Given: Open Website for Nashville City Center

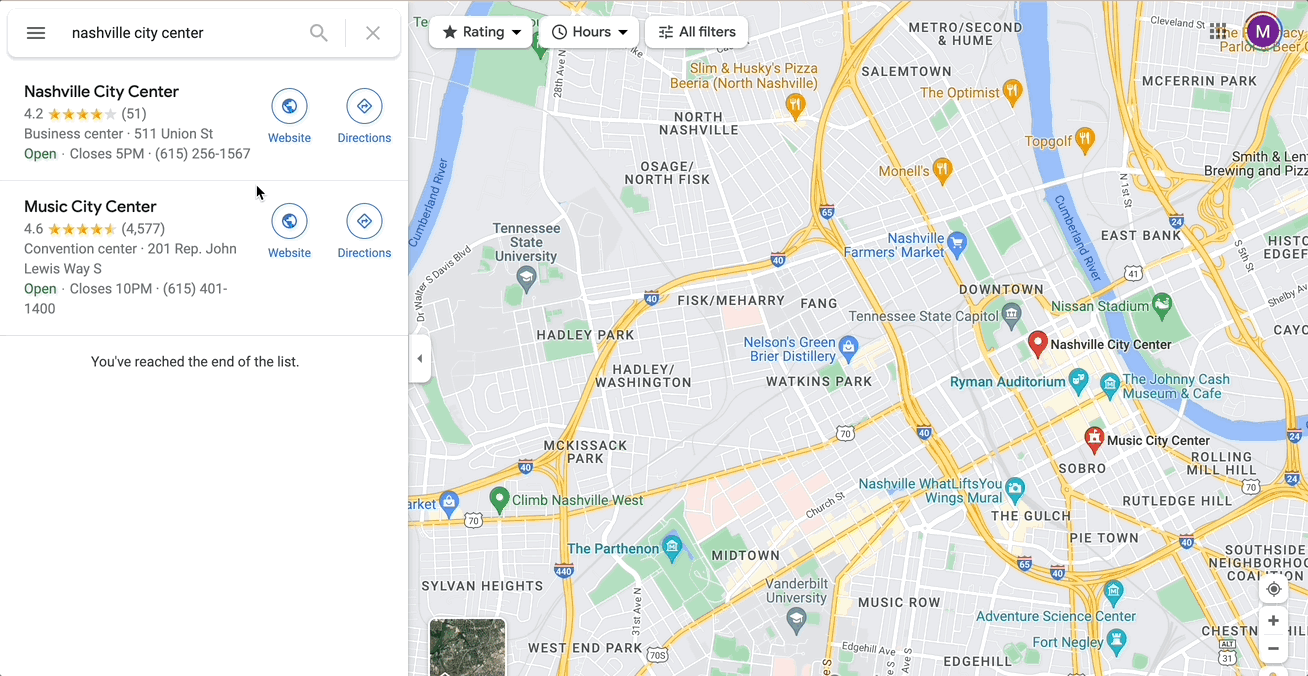Looking at the screenshot, I should [x=289, y=117].
